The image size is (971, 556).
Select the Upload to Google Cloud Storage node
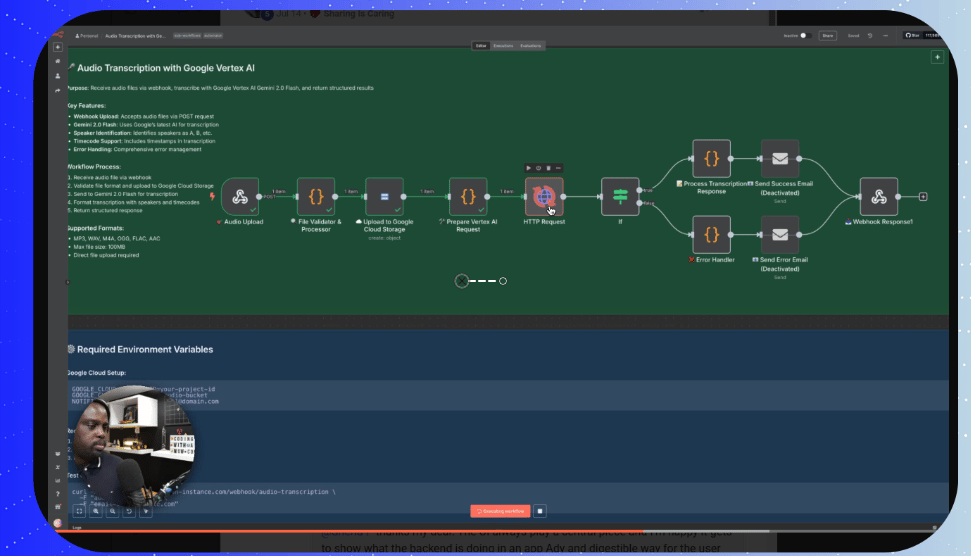pyautogui.click(x=385, y=197)
